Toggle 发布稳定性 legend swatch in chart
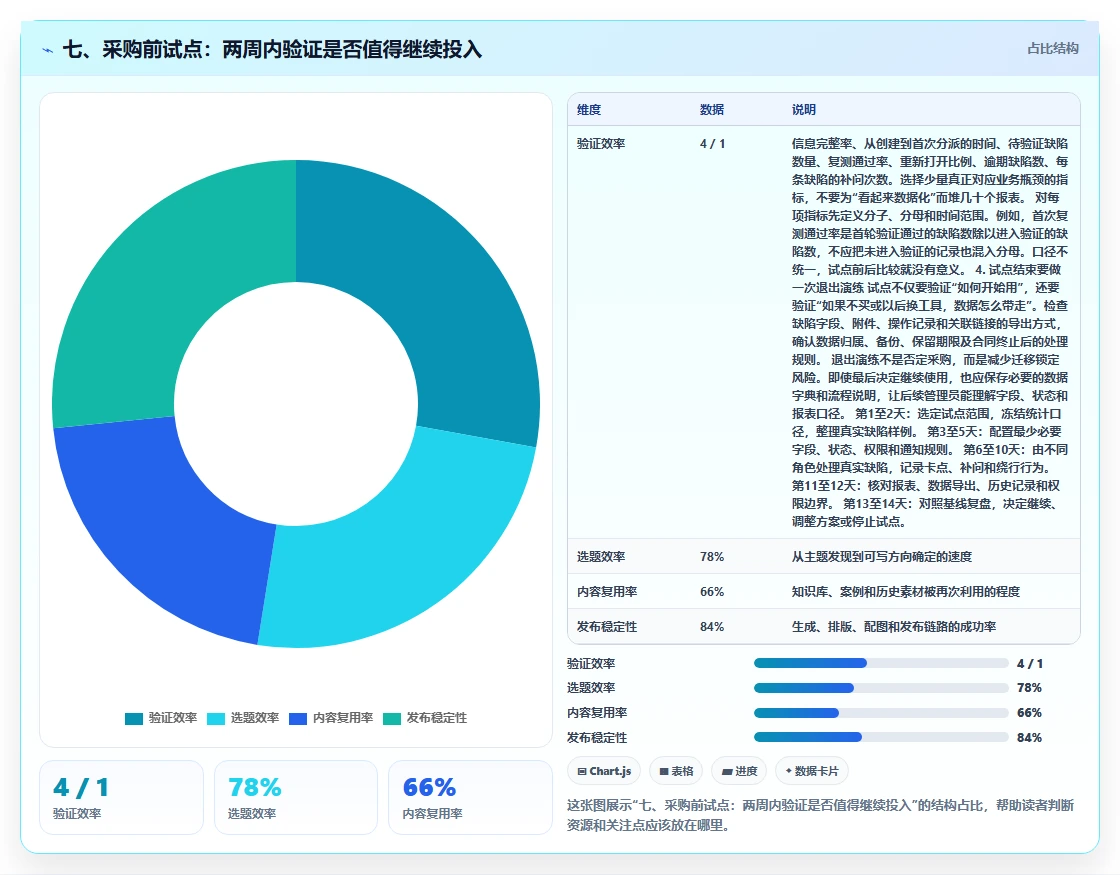 click(x=392, y=719)
